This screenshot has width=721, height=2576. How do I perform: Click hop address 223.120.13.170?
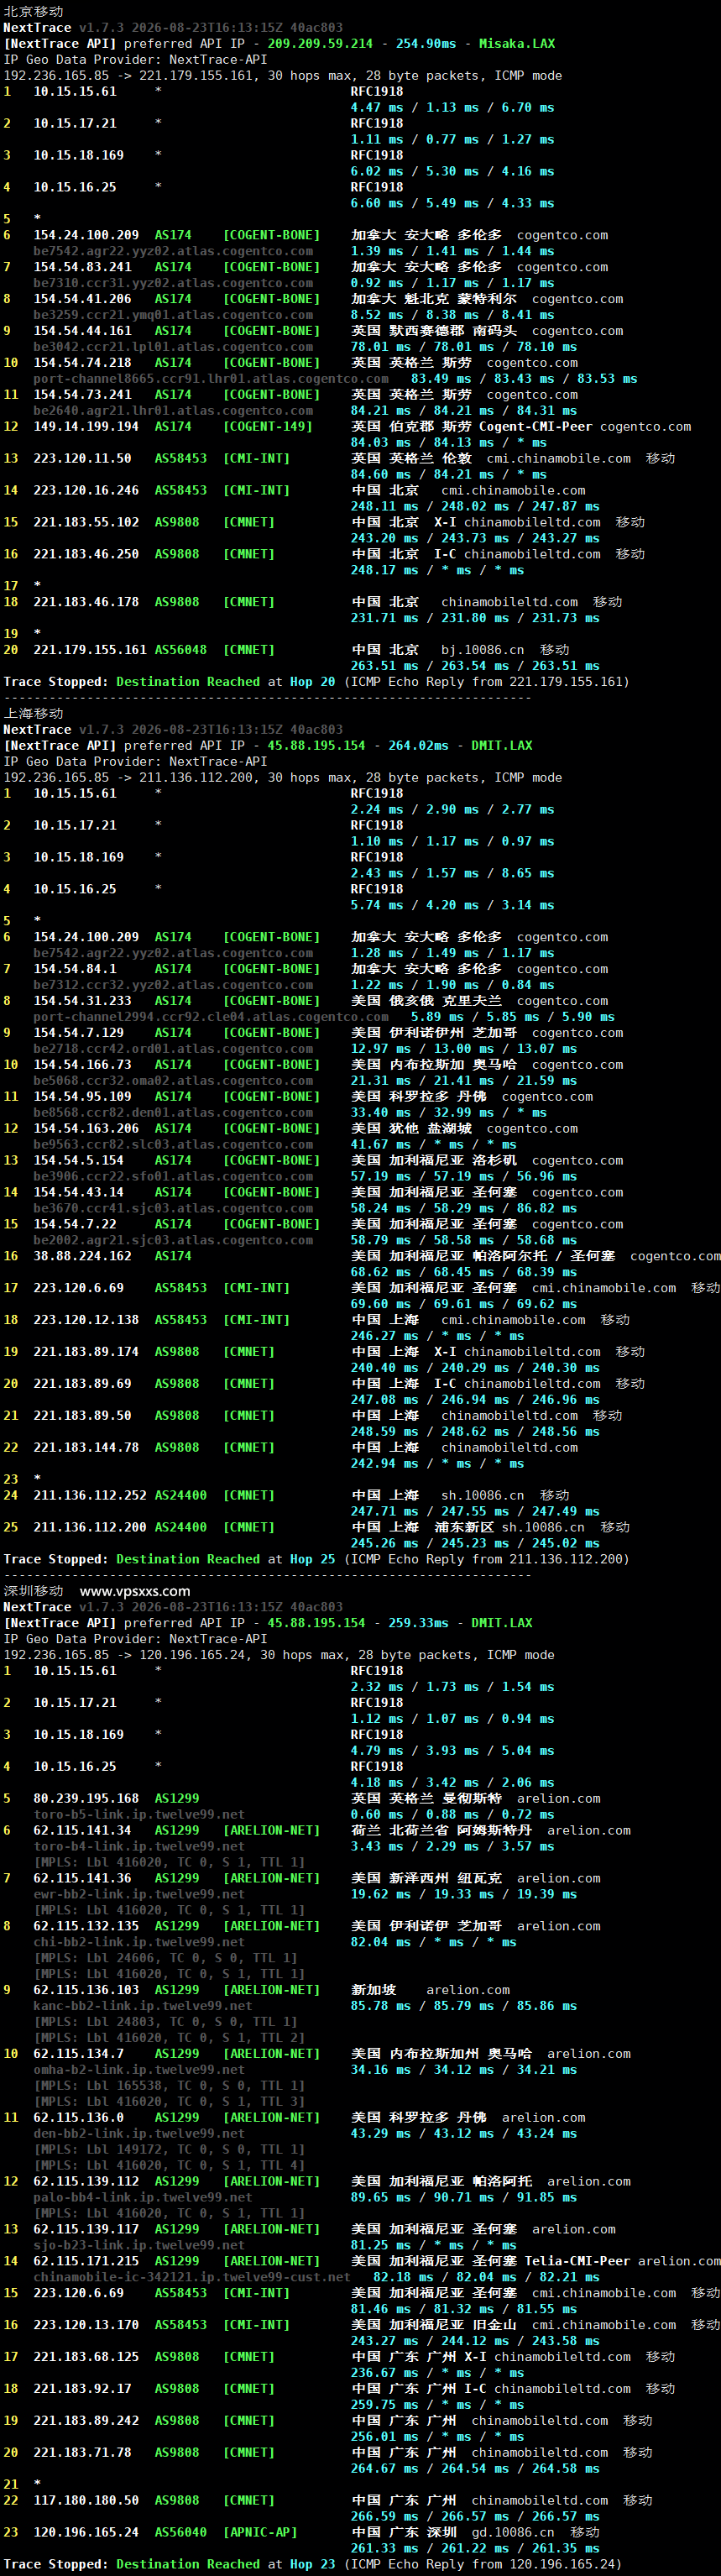click(x=86, y=2326)
